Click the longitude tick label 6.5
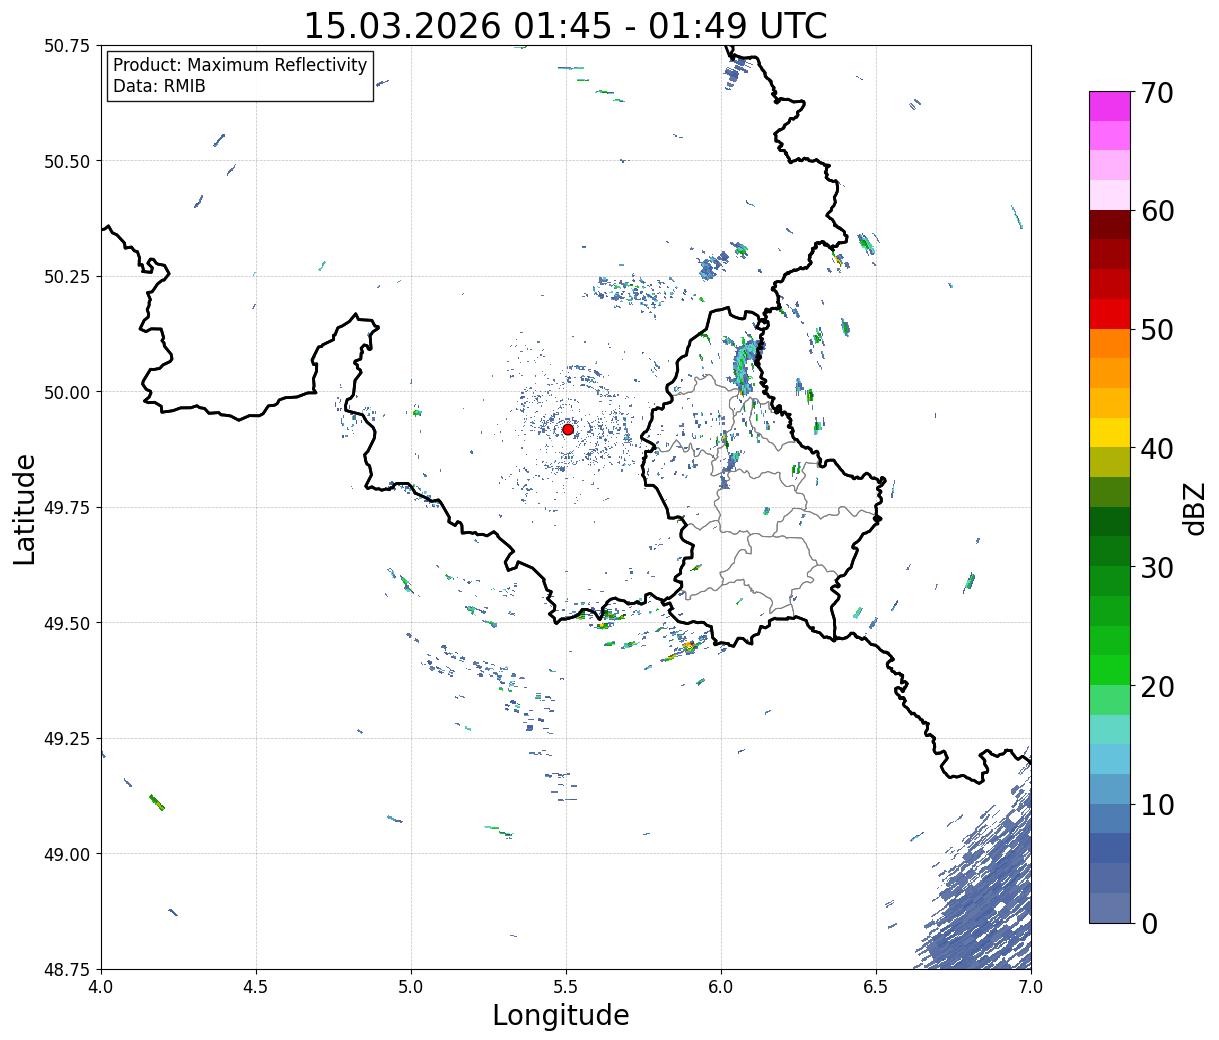The image size is (1219, 1040). (x=876, y=986)
